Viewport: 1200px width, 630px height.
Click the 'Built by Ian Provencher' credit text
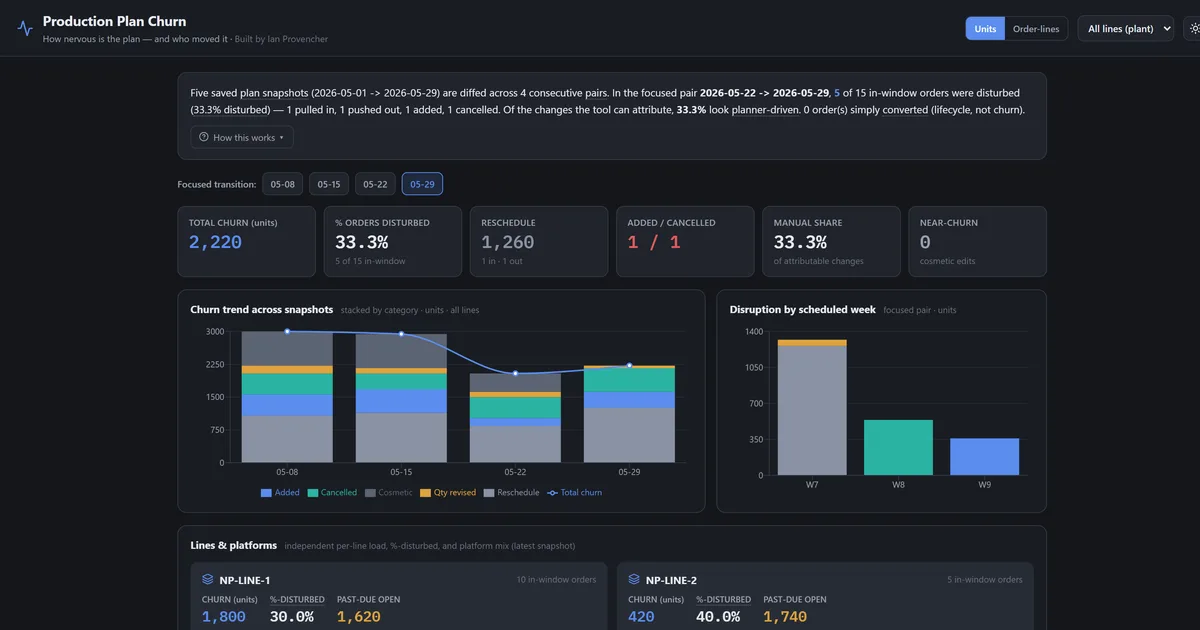281,39
